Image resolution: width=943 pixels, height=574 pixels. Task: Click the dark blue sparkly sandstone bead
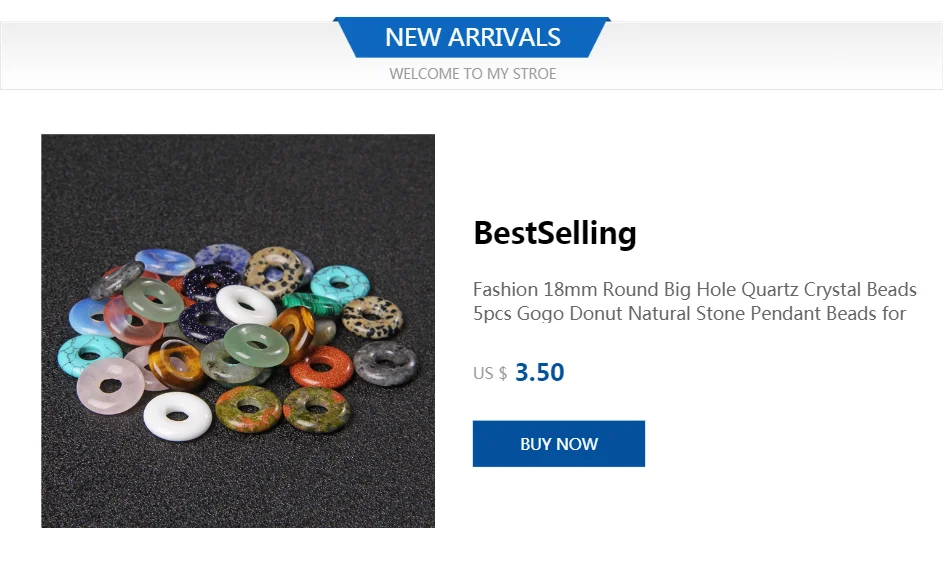pos(210,282)
